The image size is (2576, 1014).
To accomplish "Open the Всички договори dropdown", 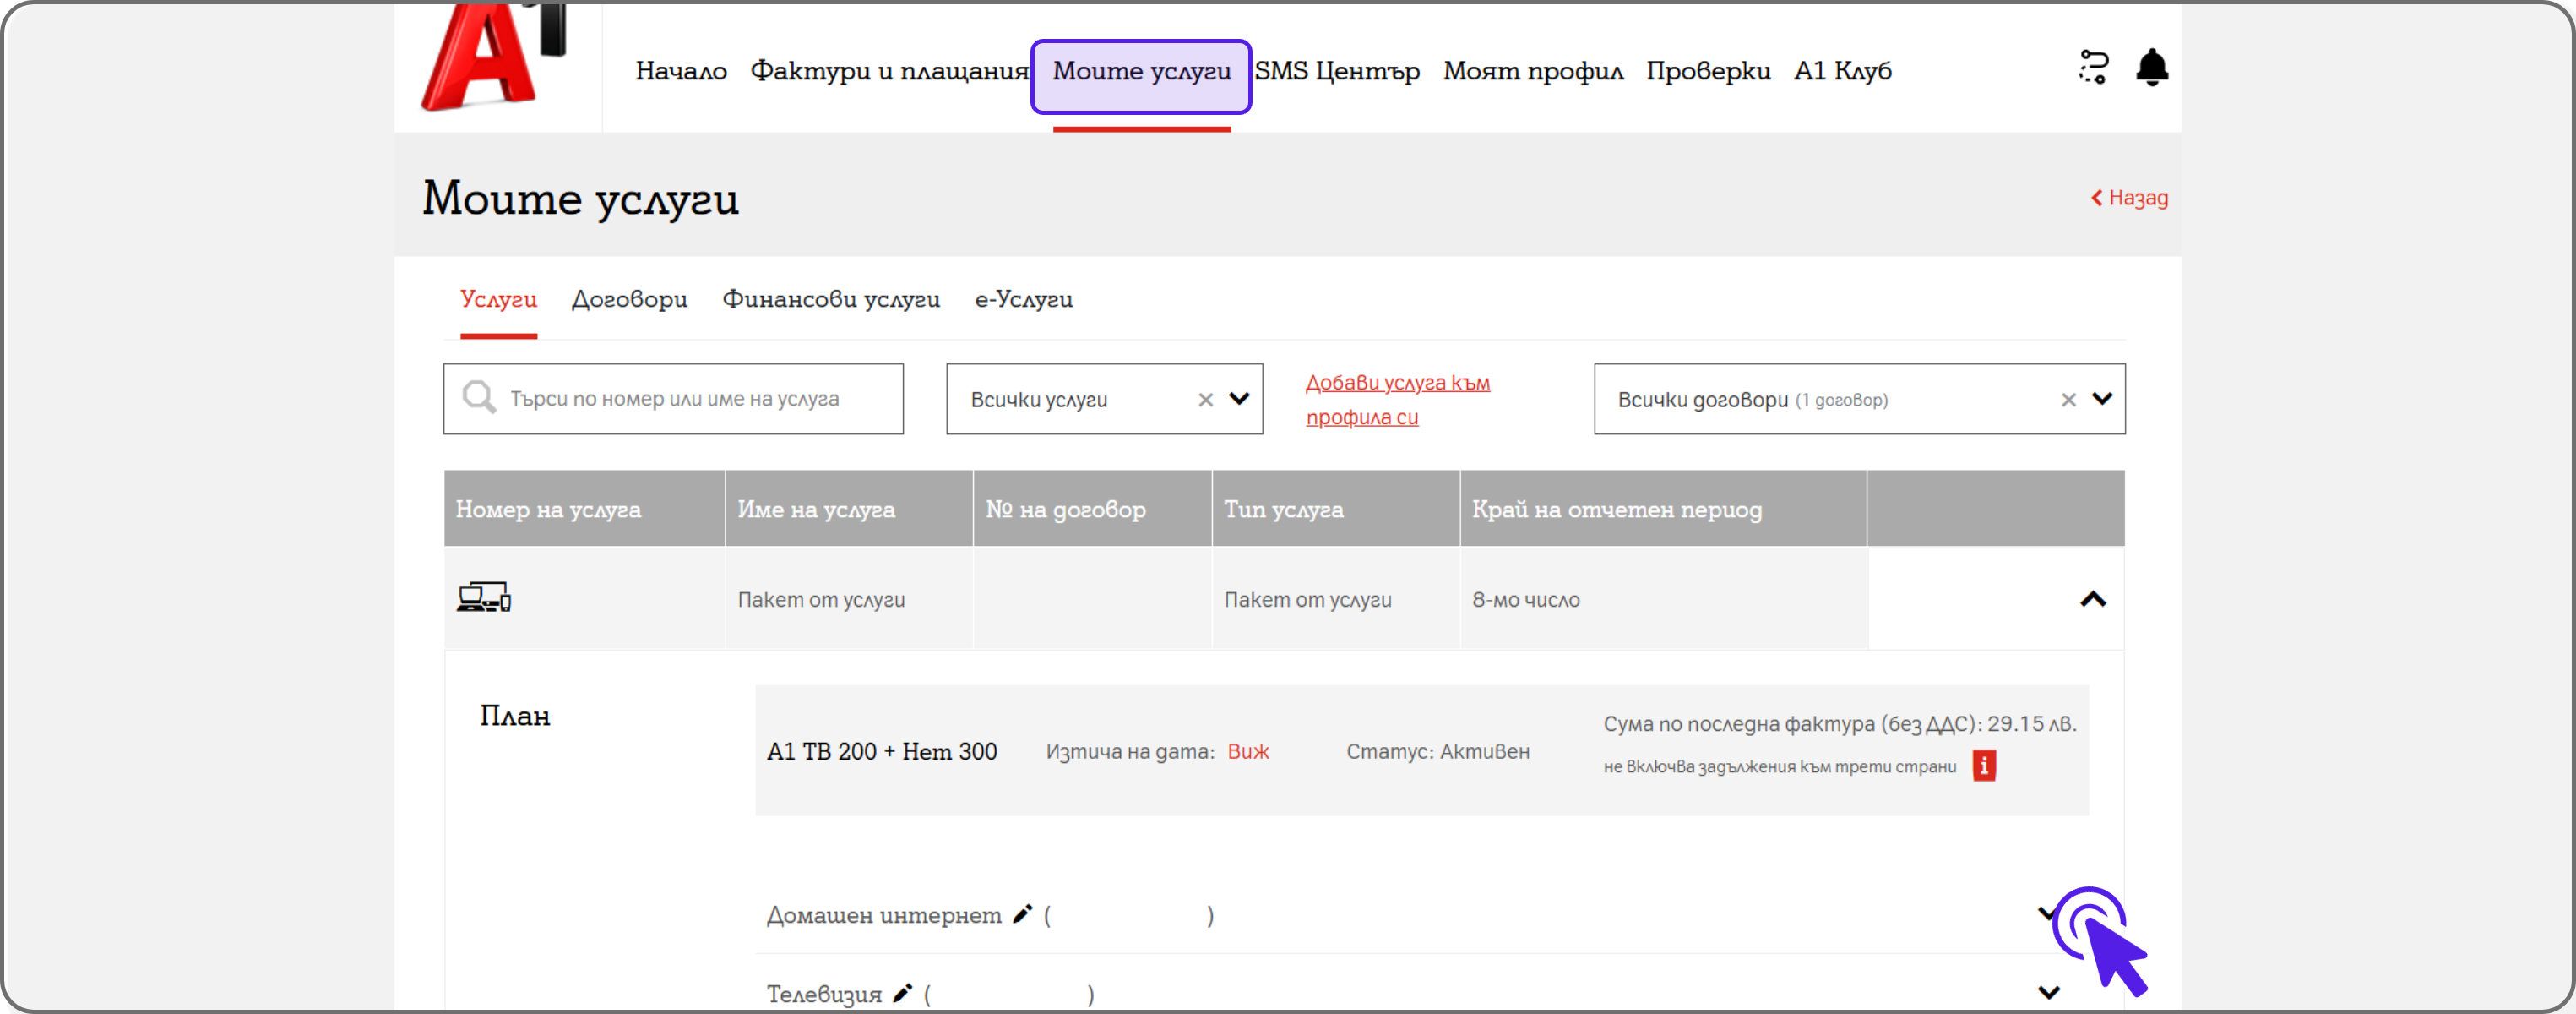I will (x=2102, y=399).
